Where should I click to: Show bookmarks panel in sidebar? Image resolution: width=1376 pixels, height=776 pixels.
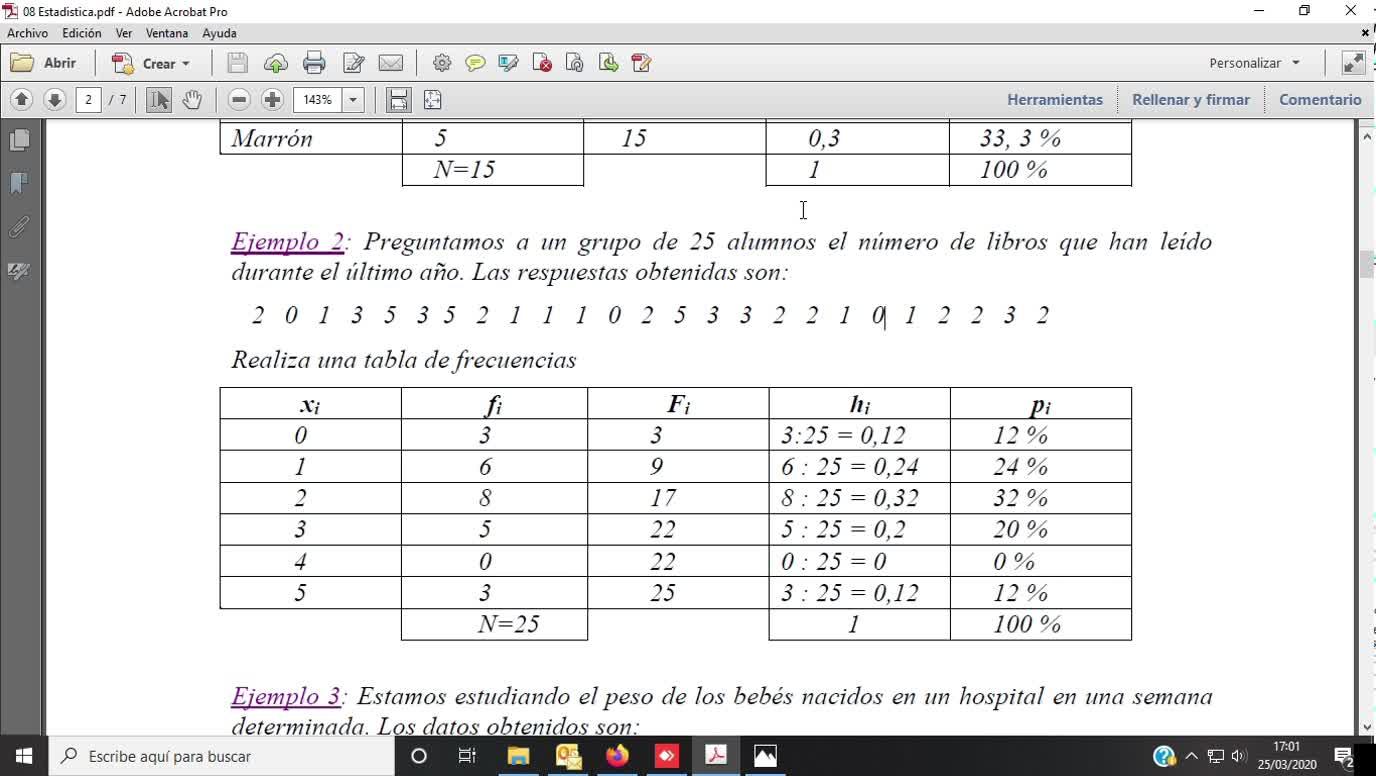[19, 183]
